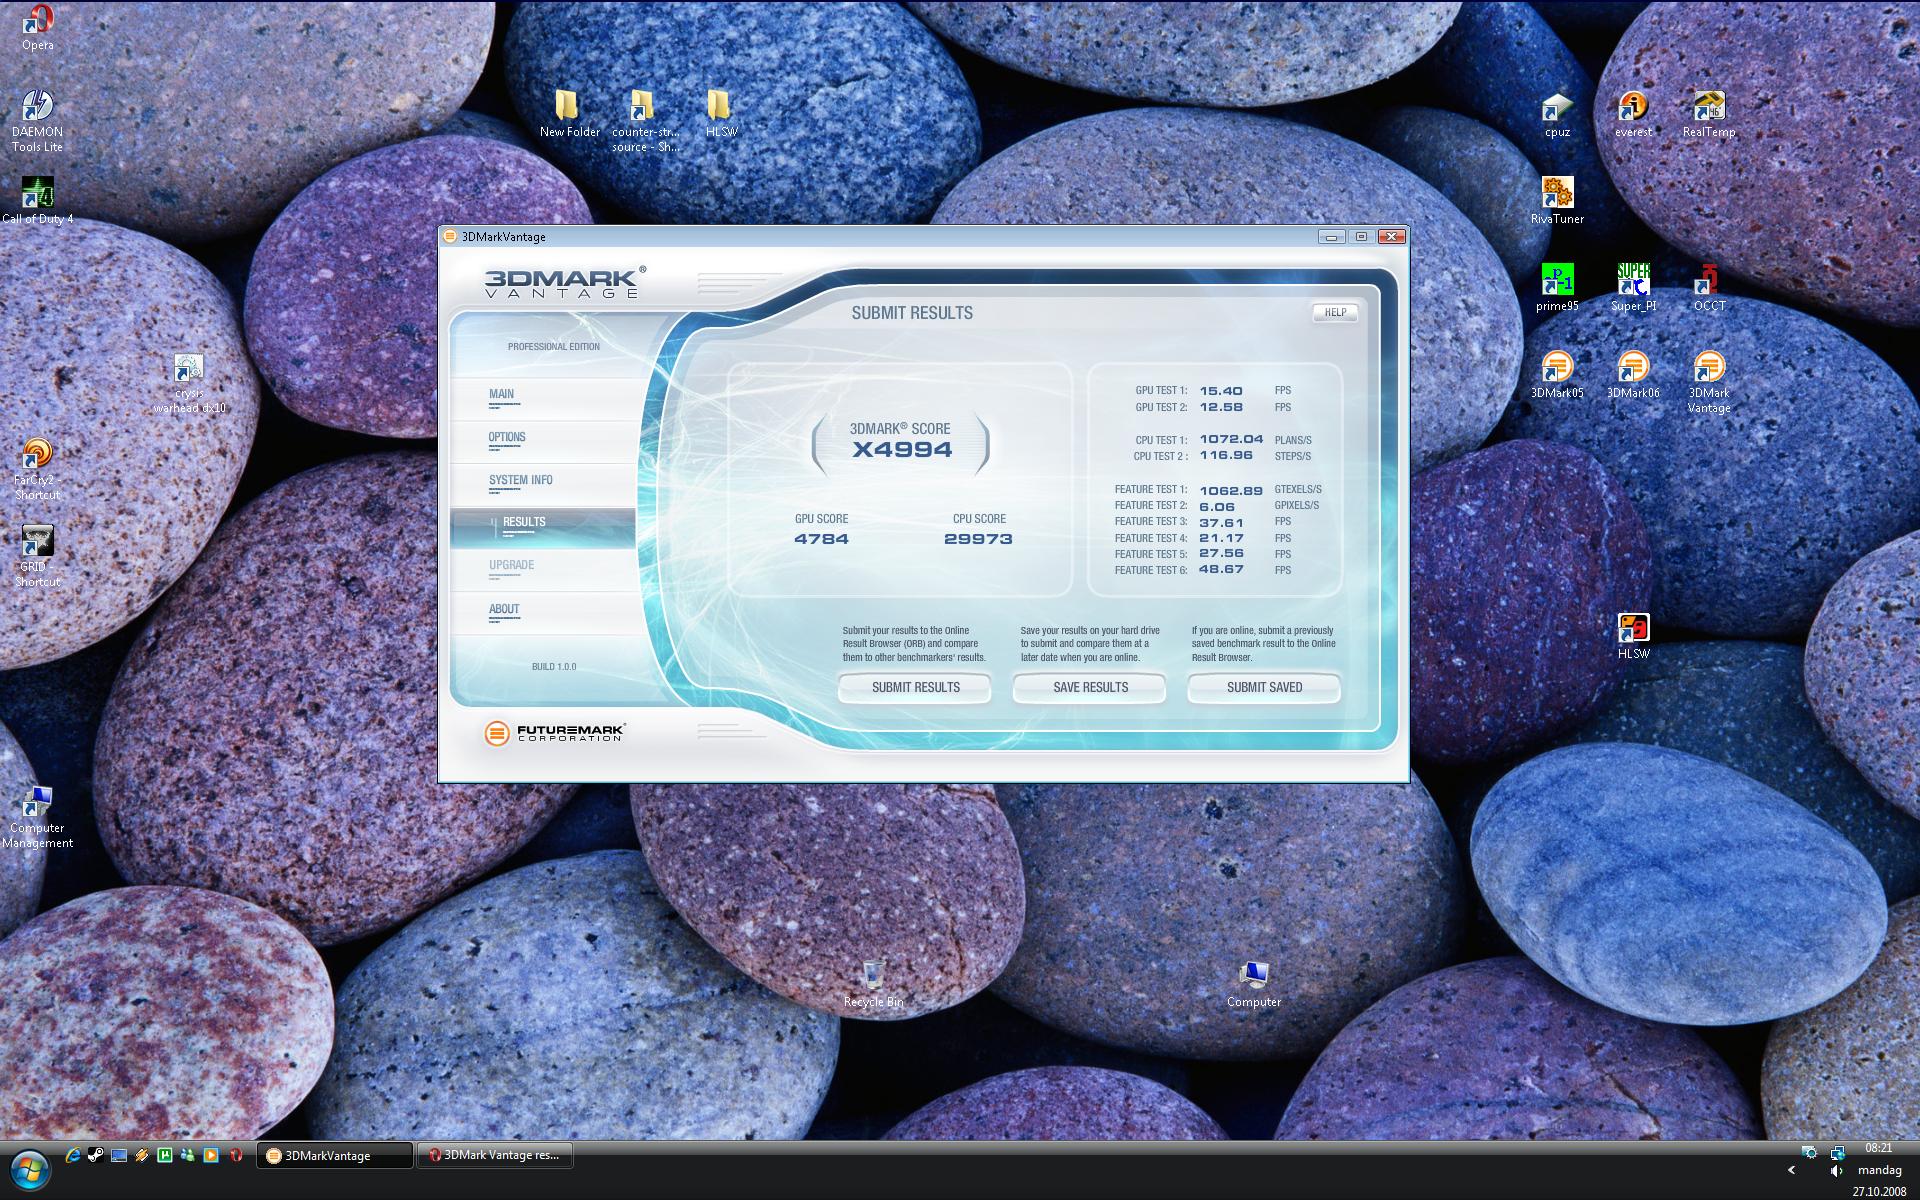Open the UPGRADE sidebar item
Image resolution: width=1920 pixels, height=1200 pixels.
tap(543, 569)
